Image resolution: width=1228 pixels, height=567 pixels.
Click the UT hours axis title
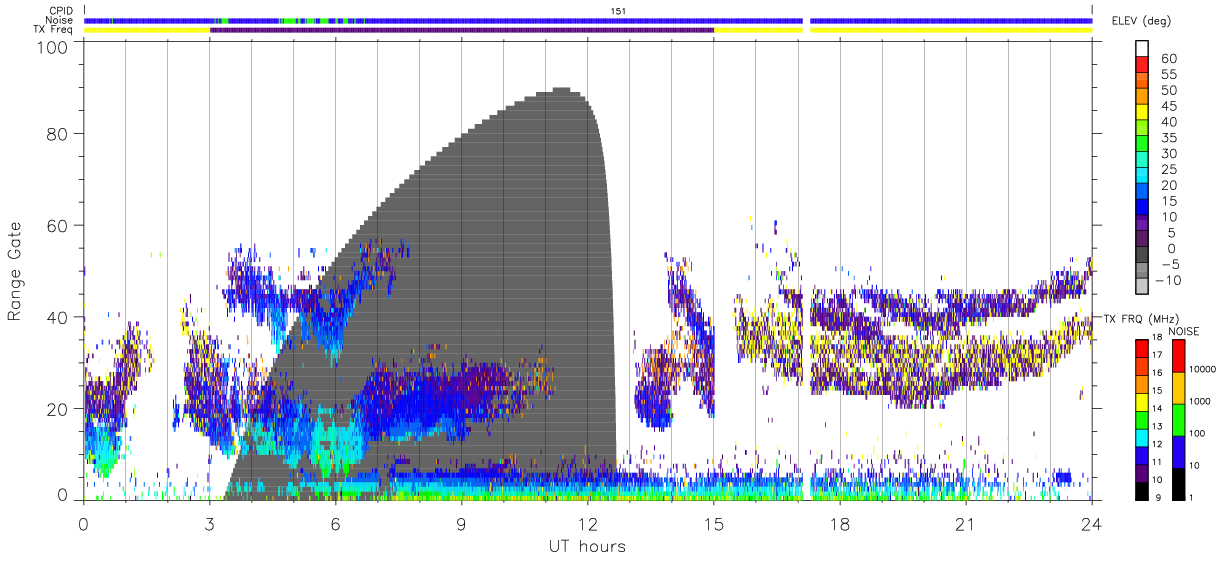click(586, 547)
